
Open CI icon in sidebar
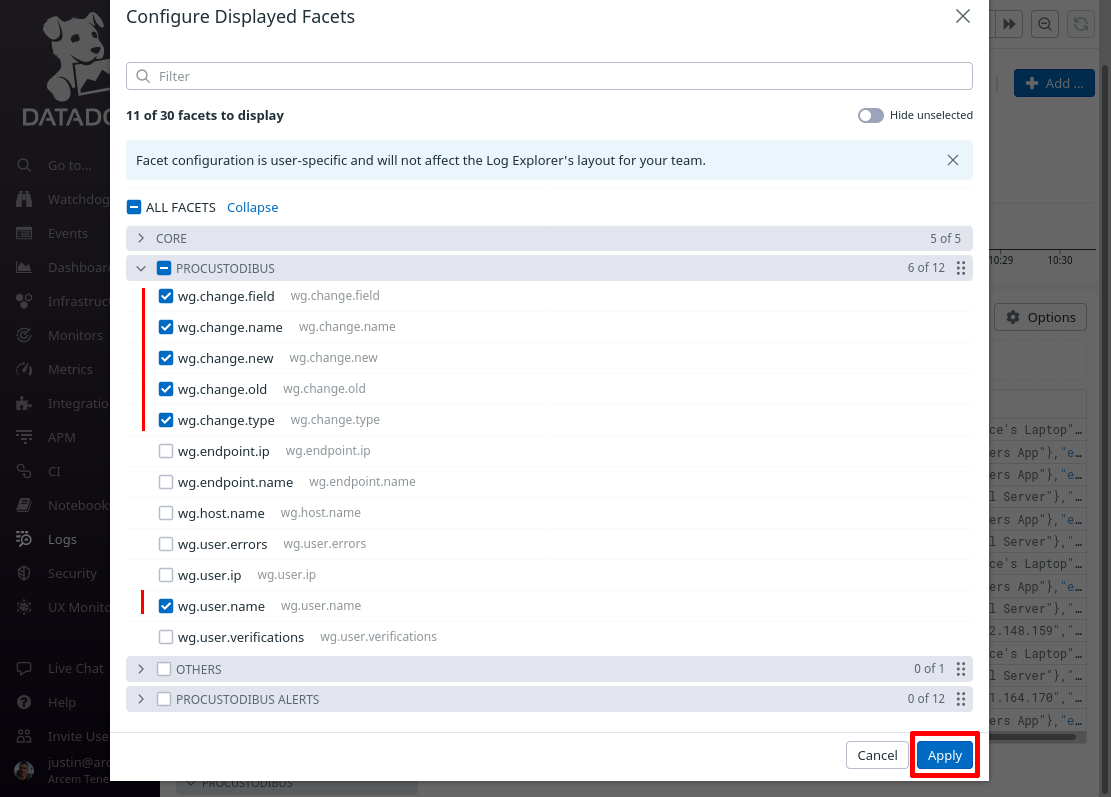[24, 471]
